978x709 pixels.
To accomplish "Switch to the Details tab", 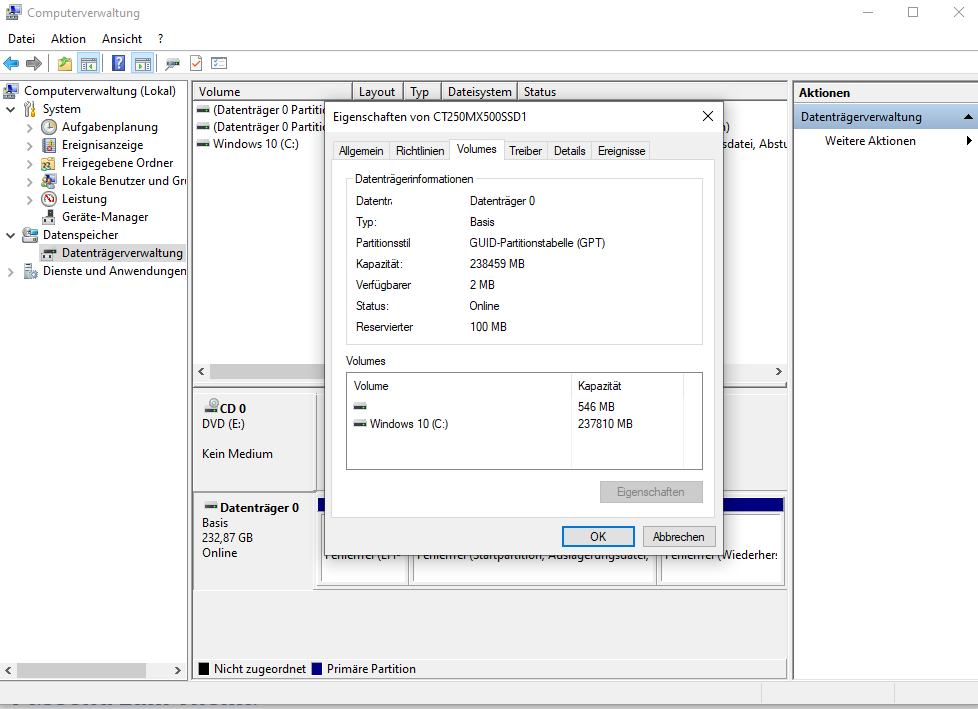I will click(x=569, y=151).
